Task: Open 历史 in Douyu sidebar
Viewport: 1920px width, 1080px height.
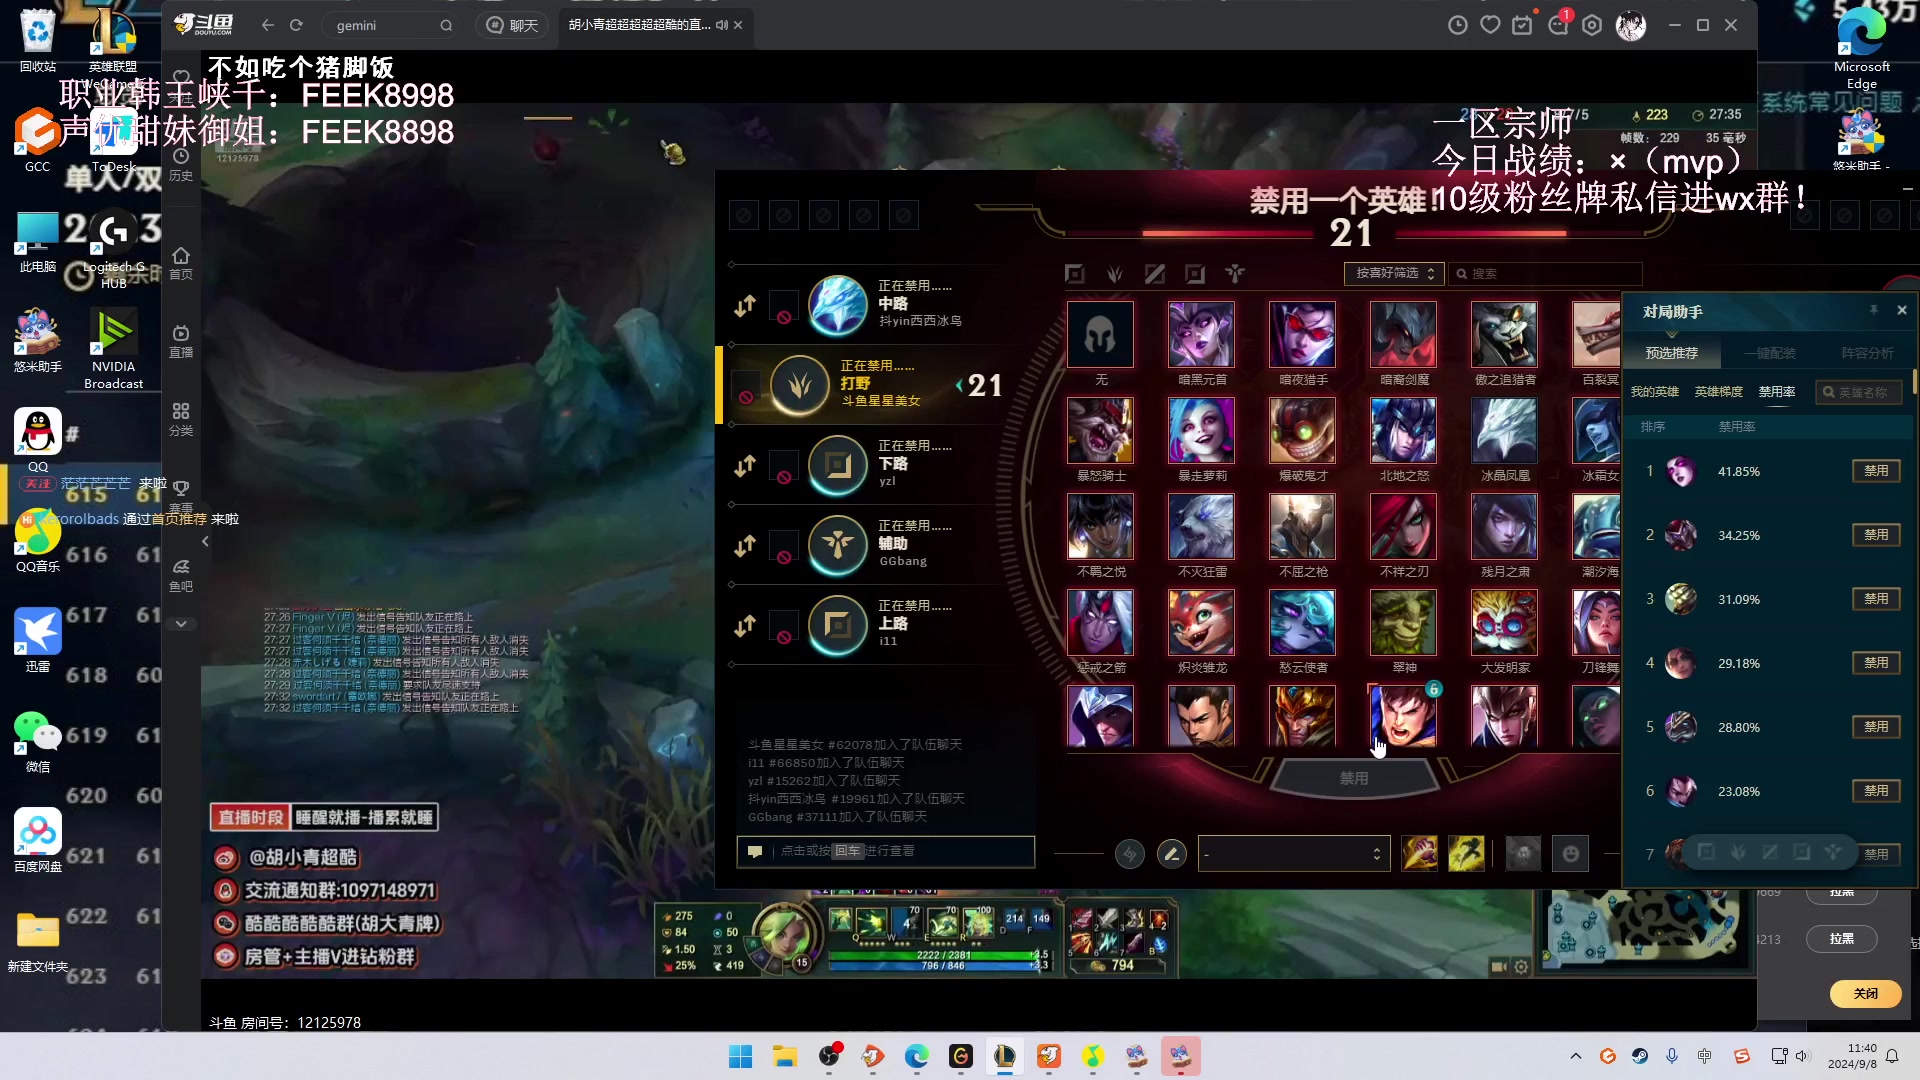Action: click(181, 165)
